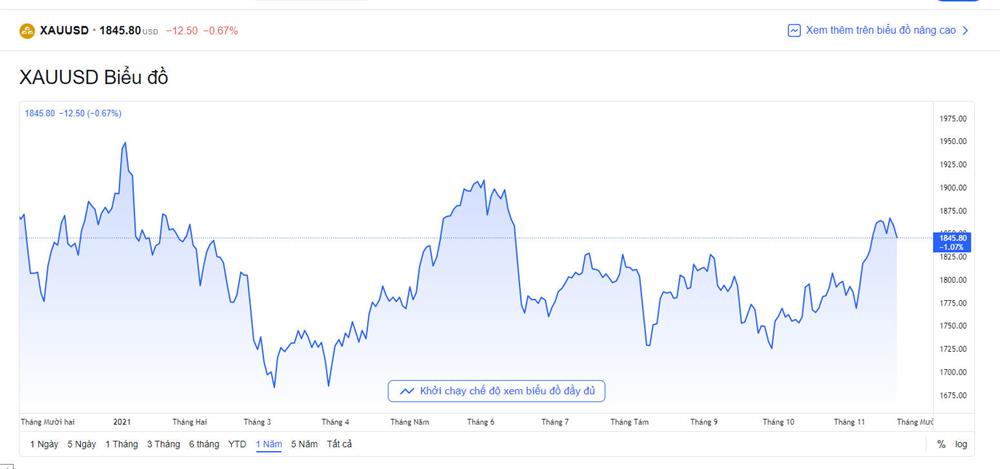Select Tất cả to show all data
1000x469 pixels.
tap(340, 444)
